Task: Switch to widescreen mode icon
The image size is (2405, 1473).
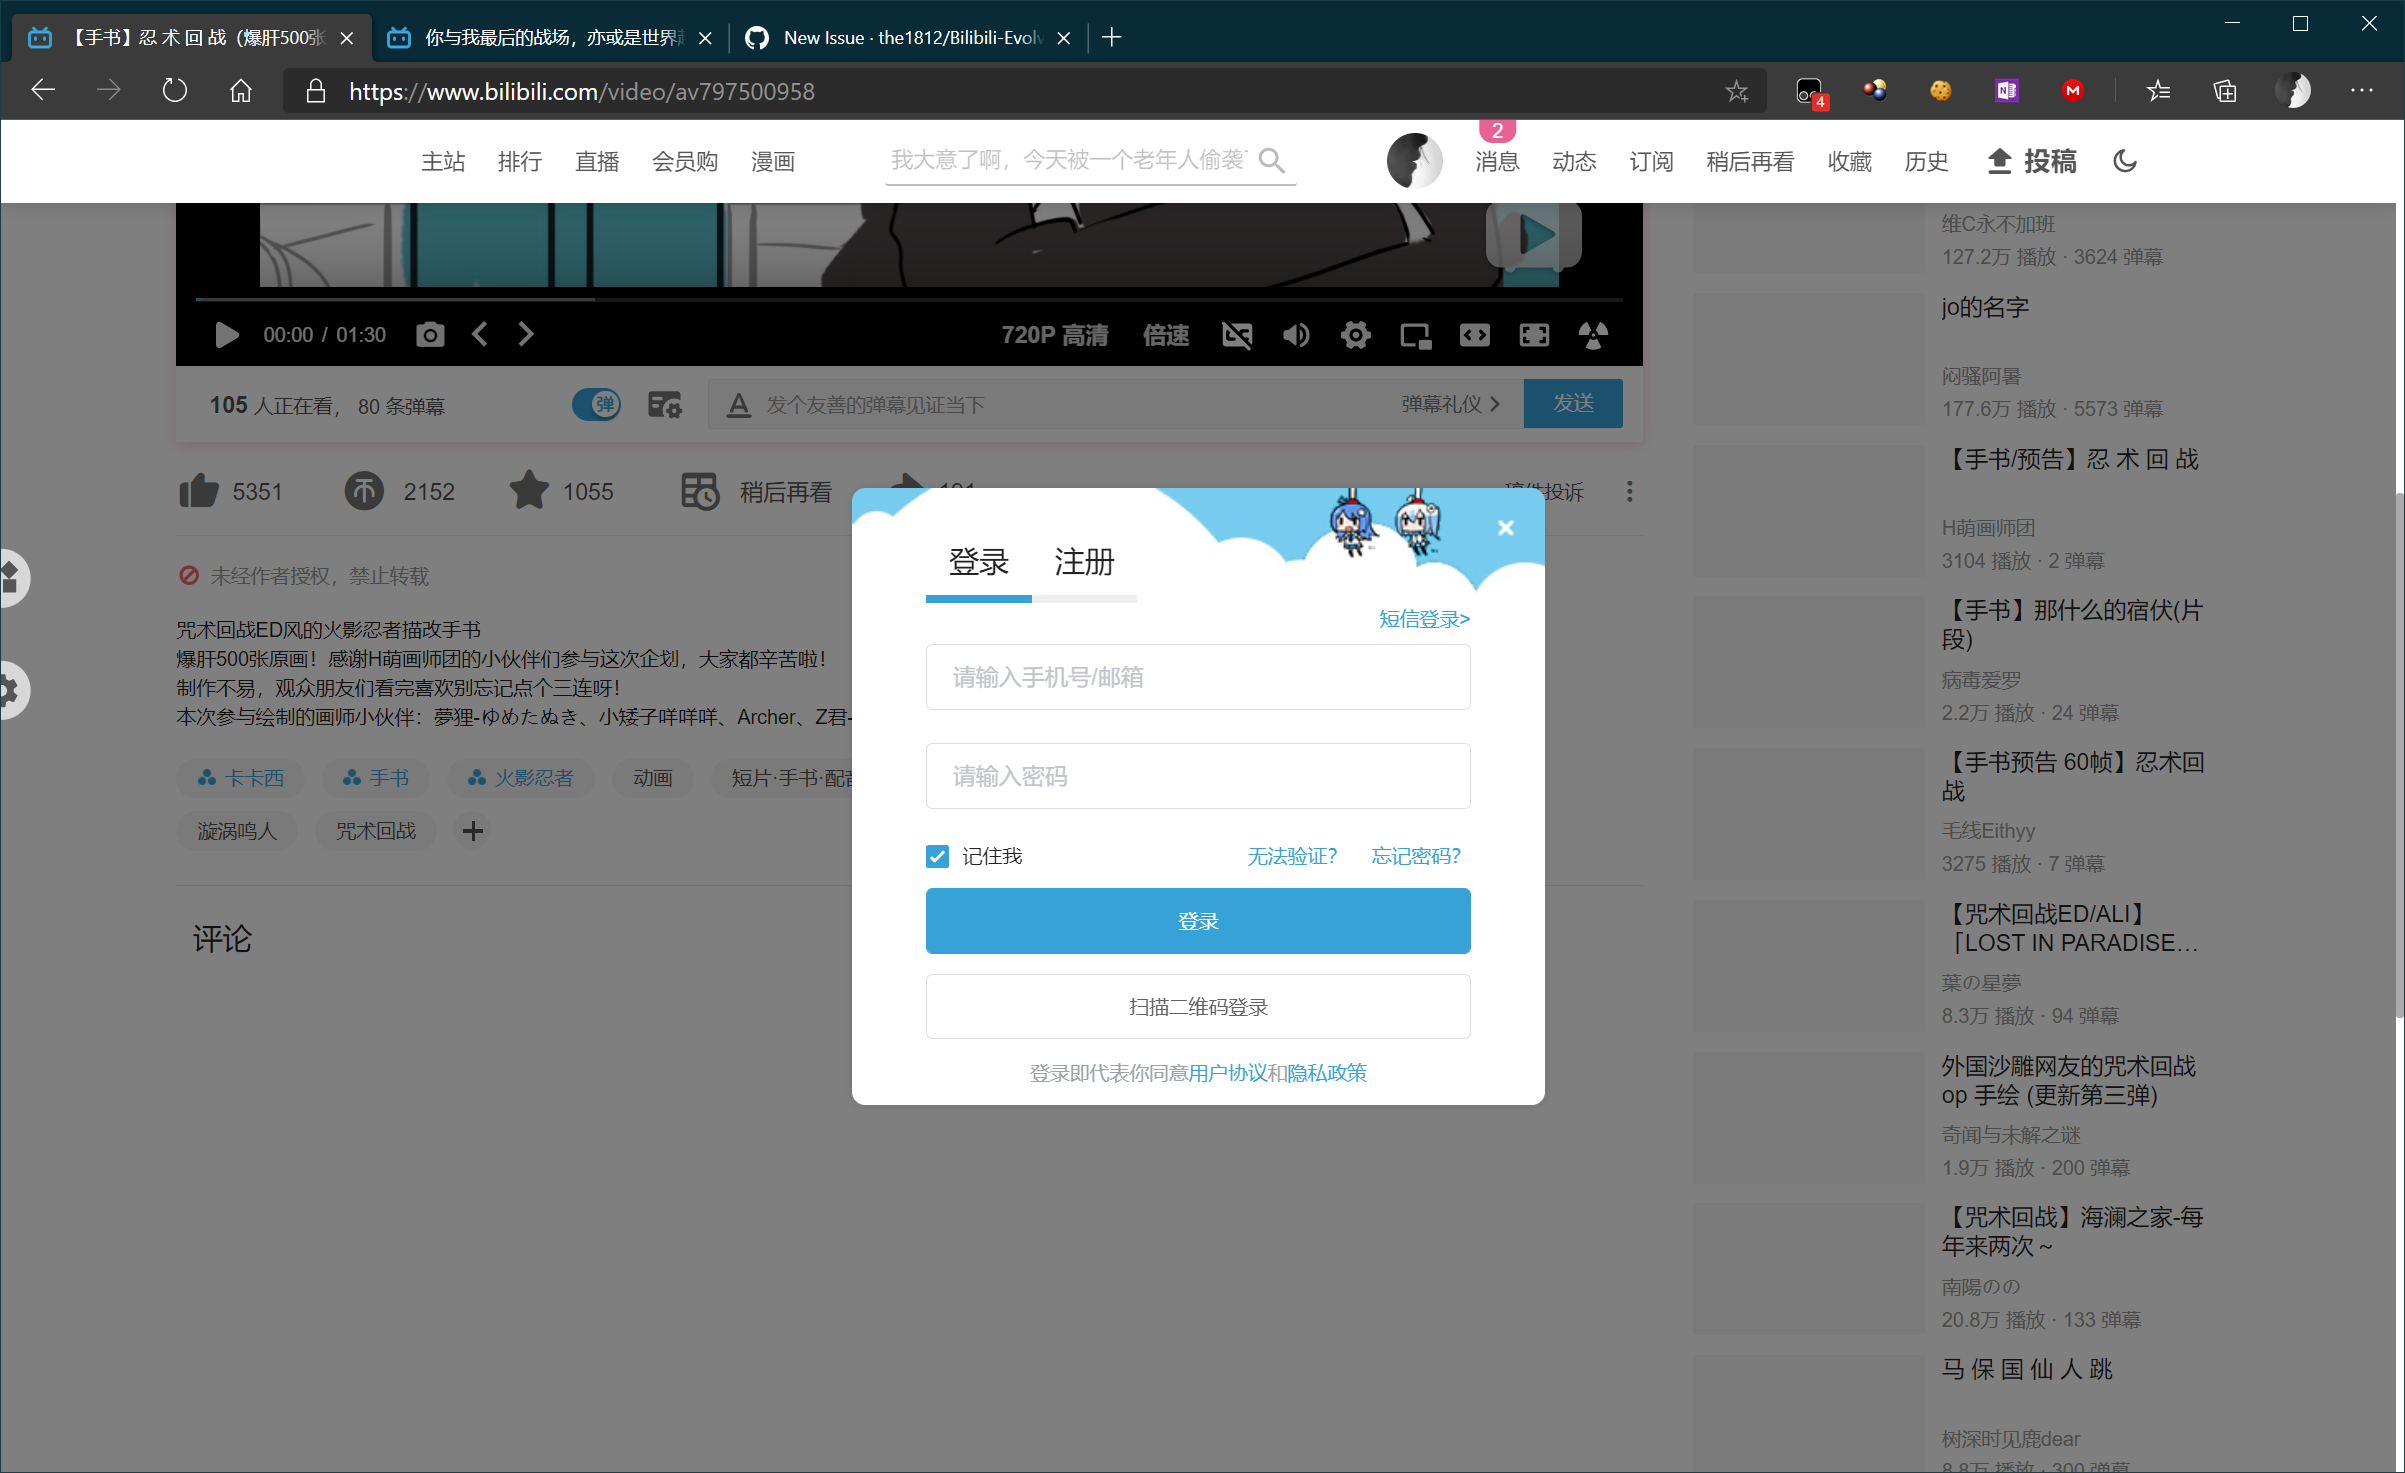Action: 1474,335
